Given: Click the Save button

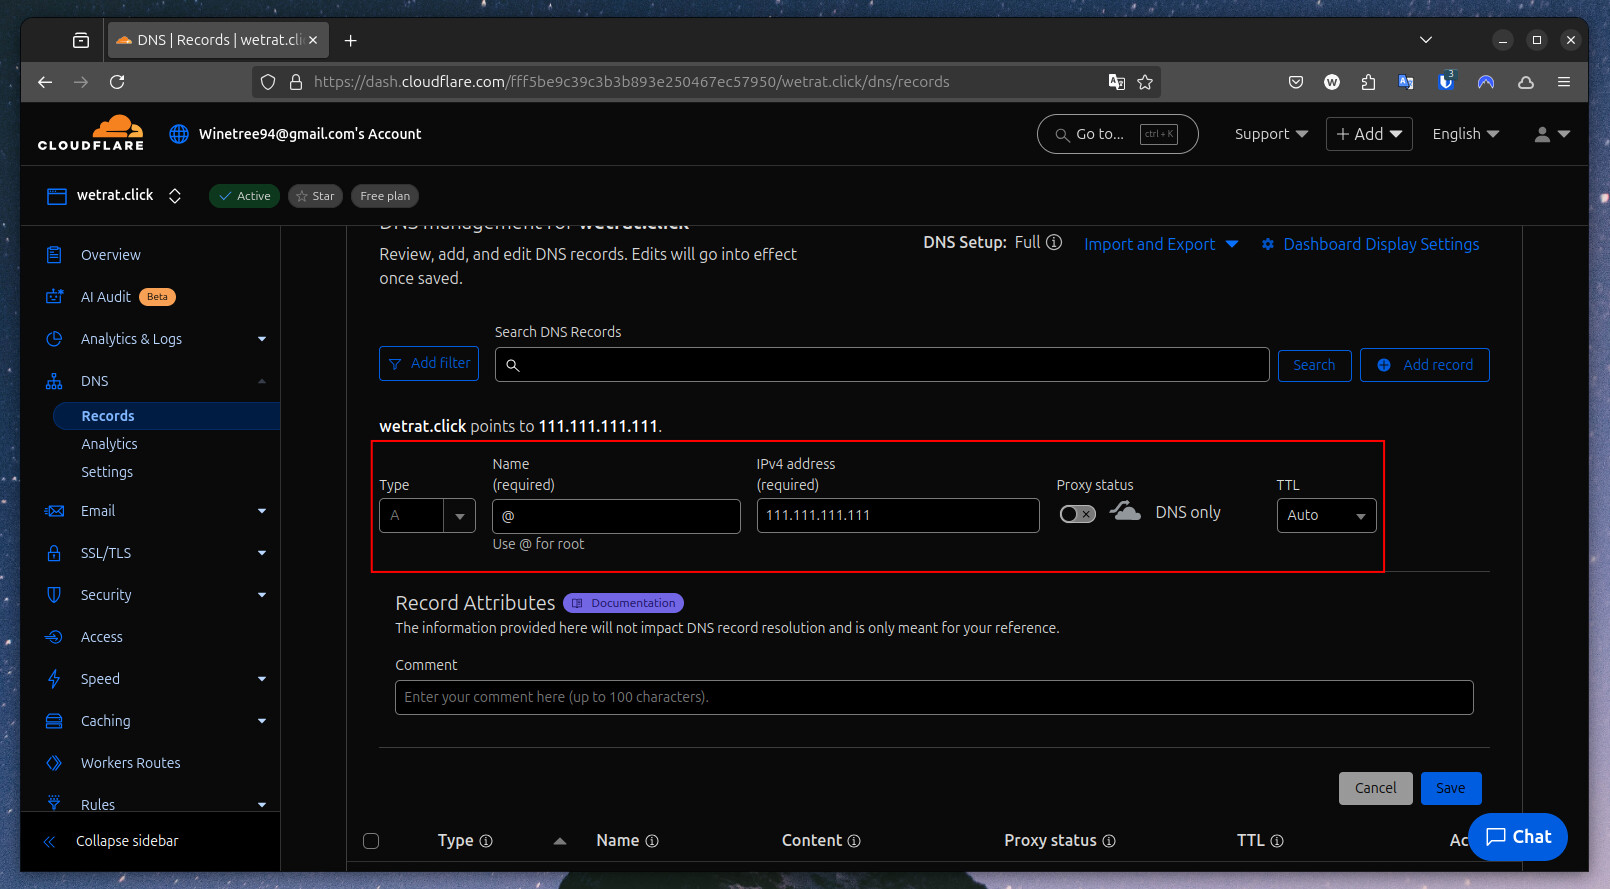Looking at the screenshot, I should pos(1450,788).
